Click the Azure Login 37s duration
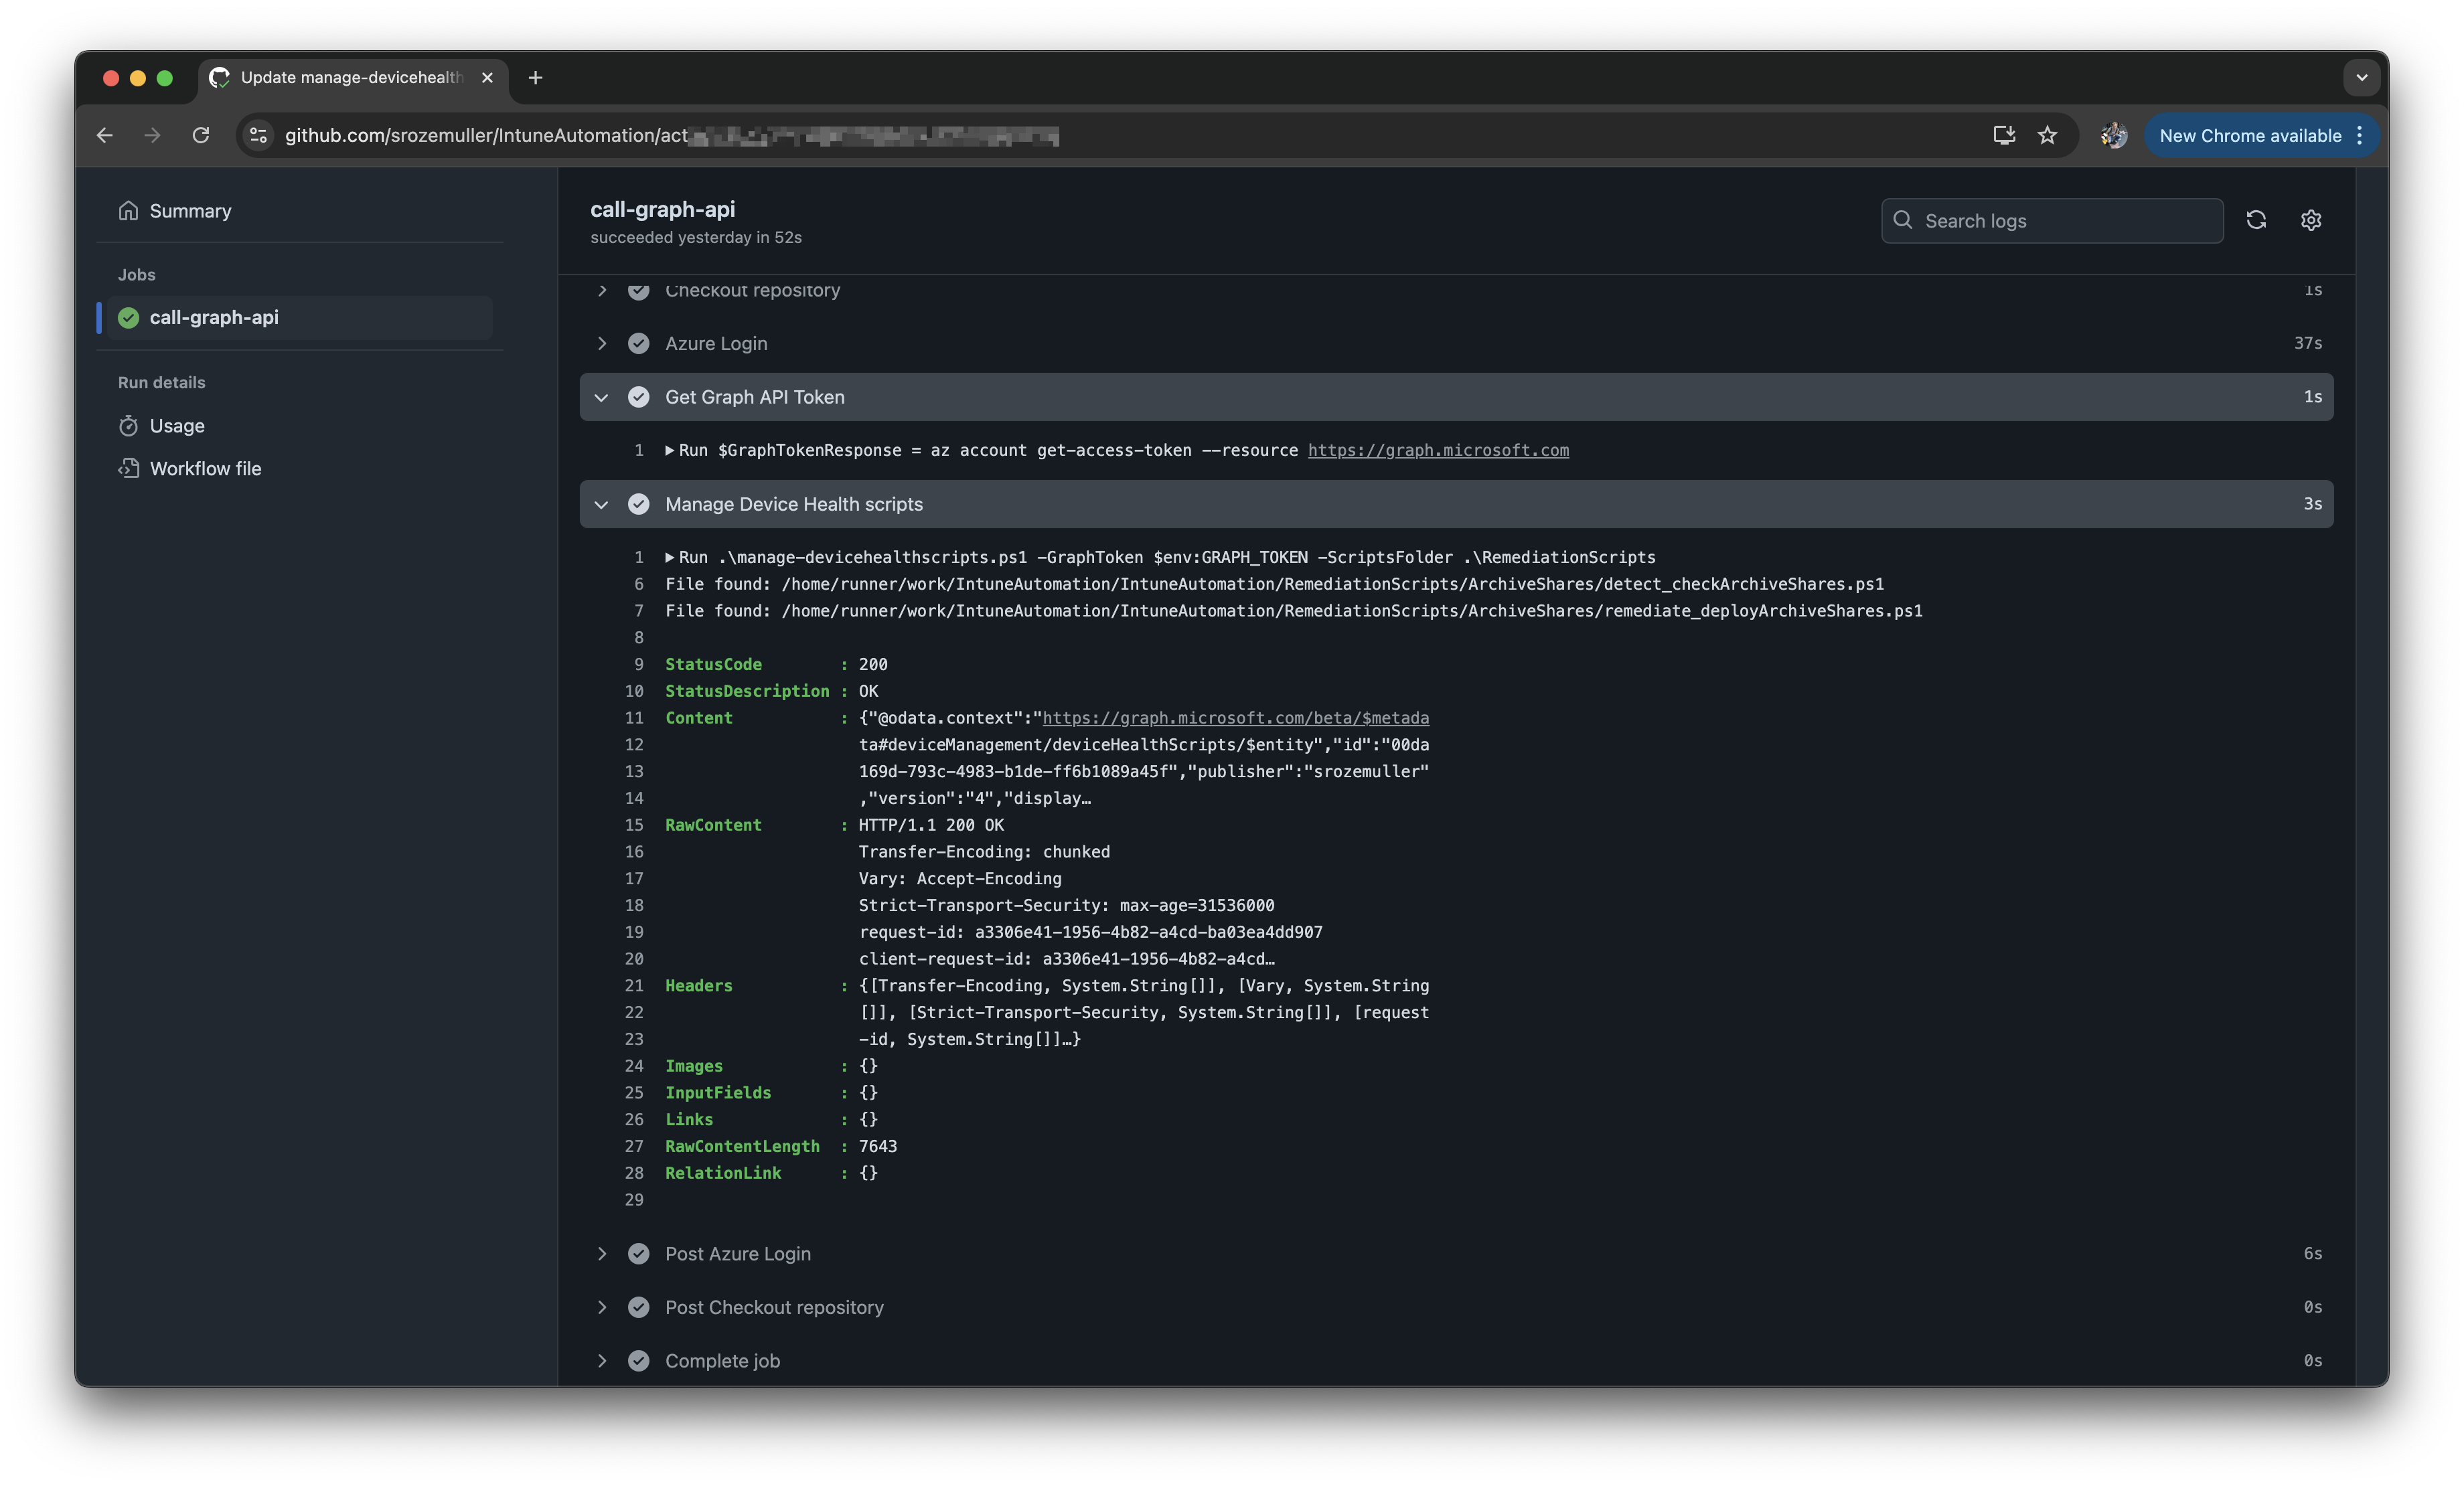This screenshot has width=2464, height=1486. 2307,343
